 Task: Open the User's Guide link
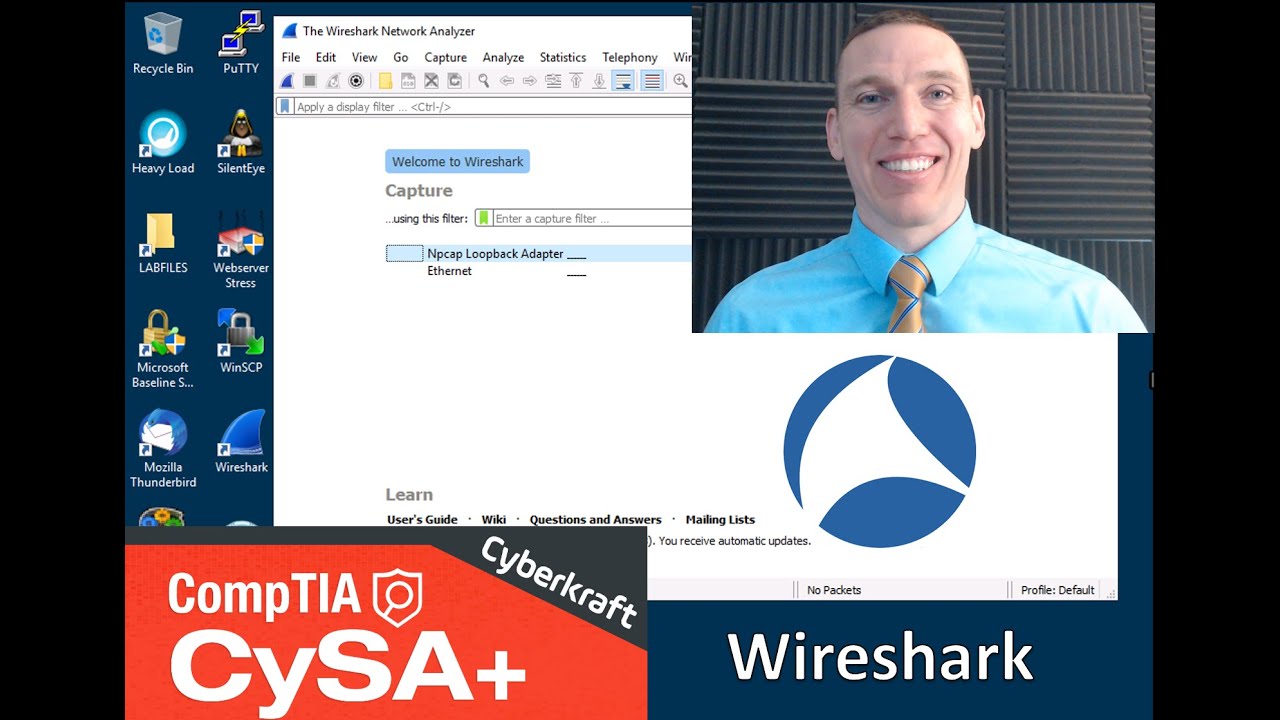pyautogui.click(x=422, y=519)
